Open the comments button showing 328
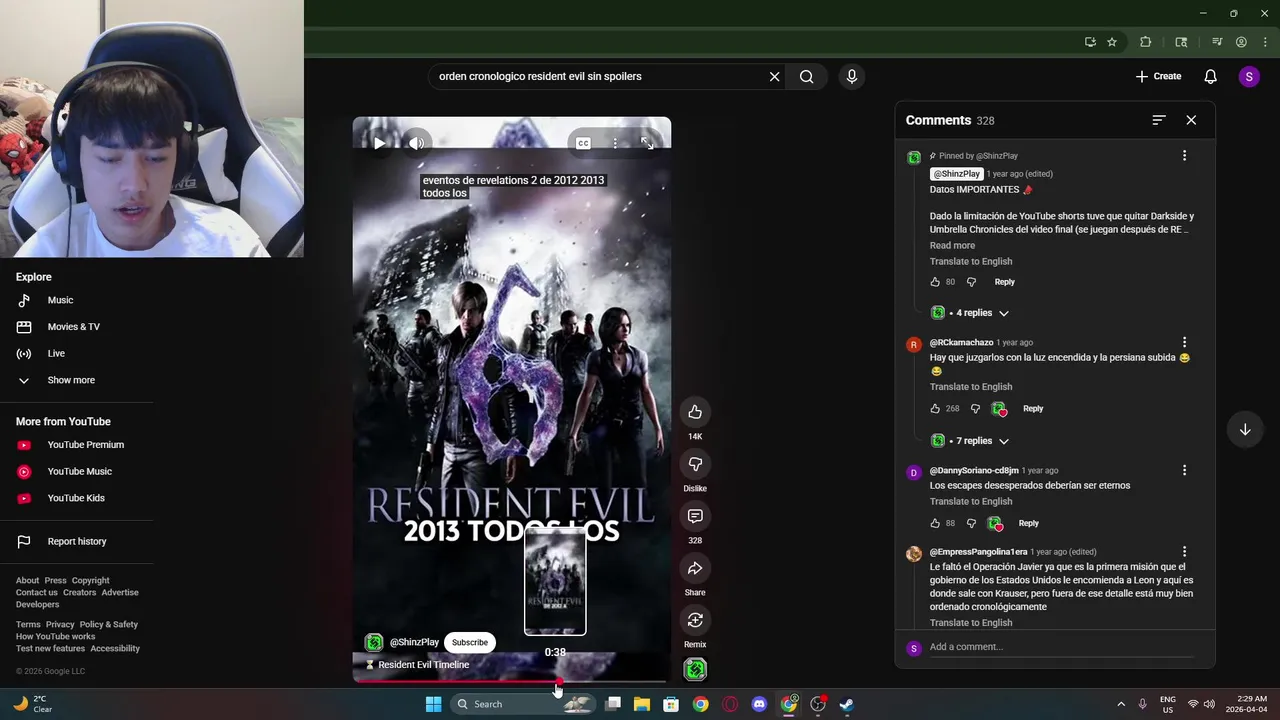 pyautogui.click(x=695, y=516)
